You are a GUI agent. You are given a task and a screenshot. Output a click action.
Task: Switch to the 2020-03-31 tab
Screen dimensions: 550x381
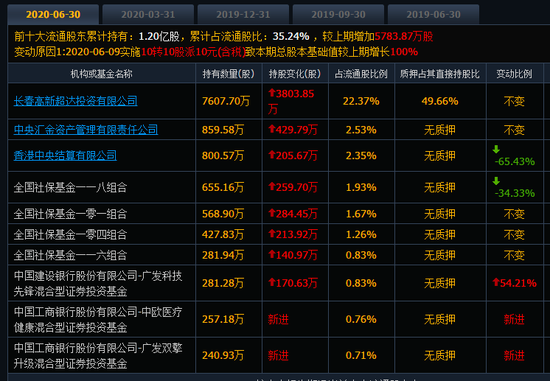(148, 14)
